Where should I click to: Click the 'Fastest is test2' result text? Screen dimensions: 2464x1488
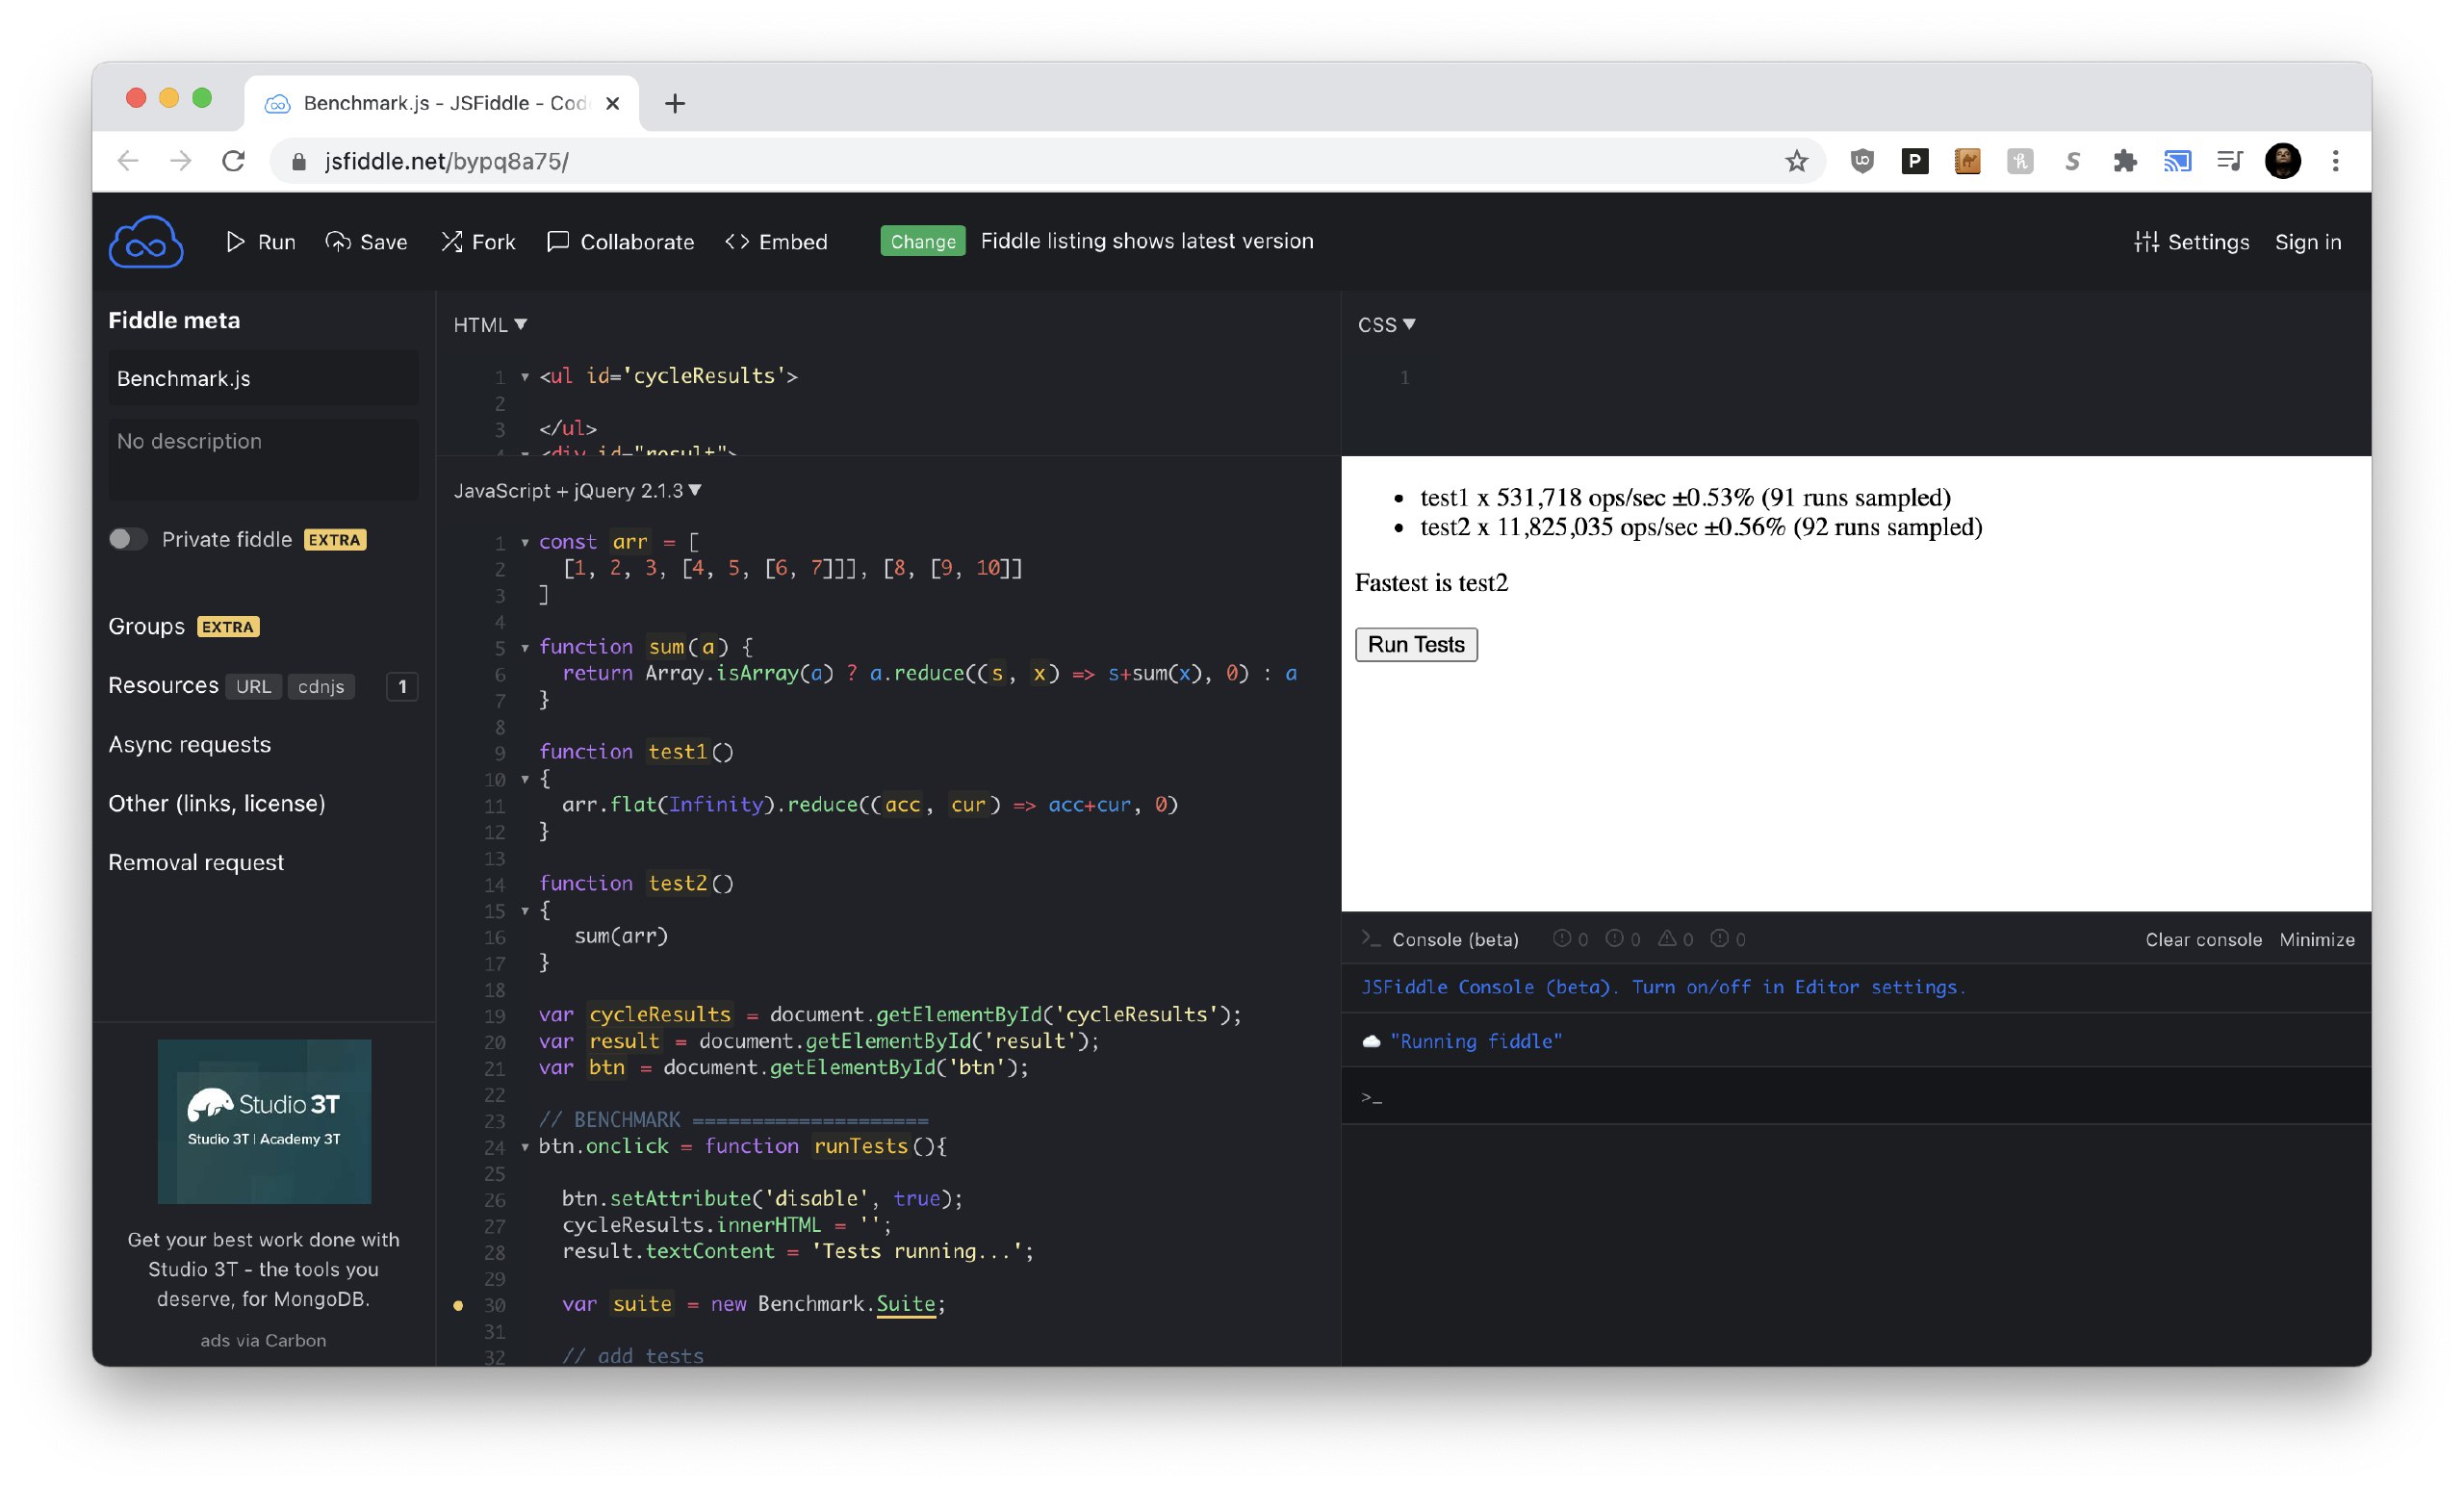coord(1431,583)
